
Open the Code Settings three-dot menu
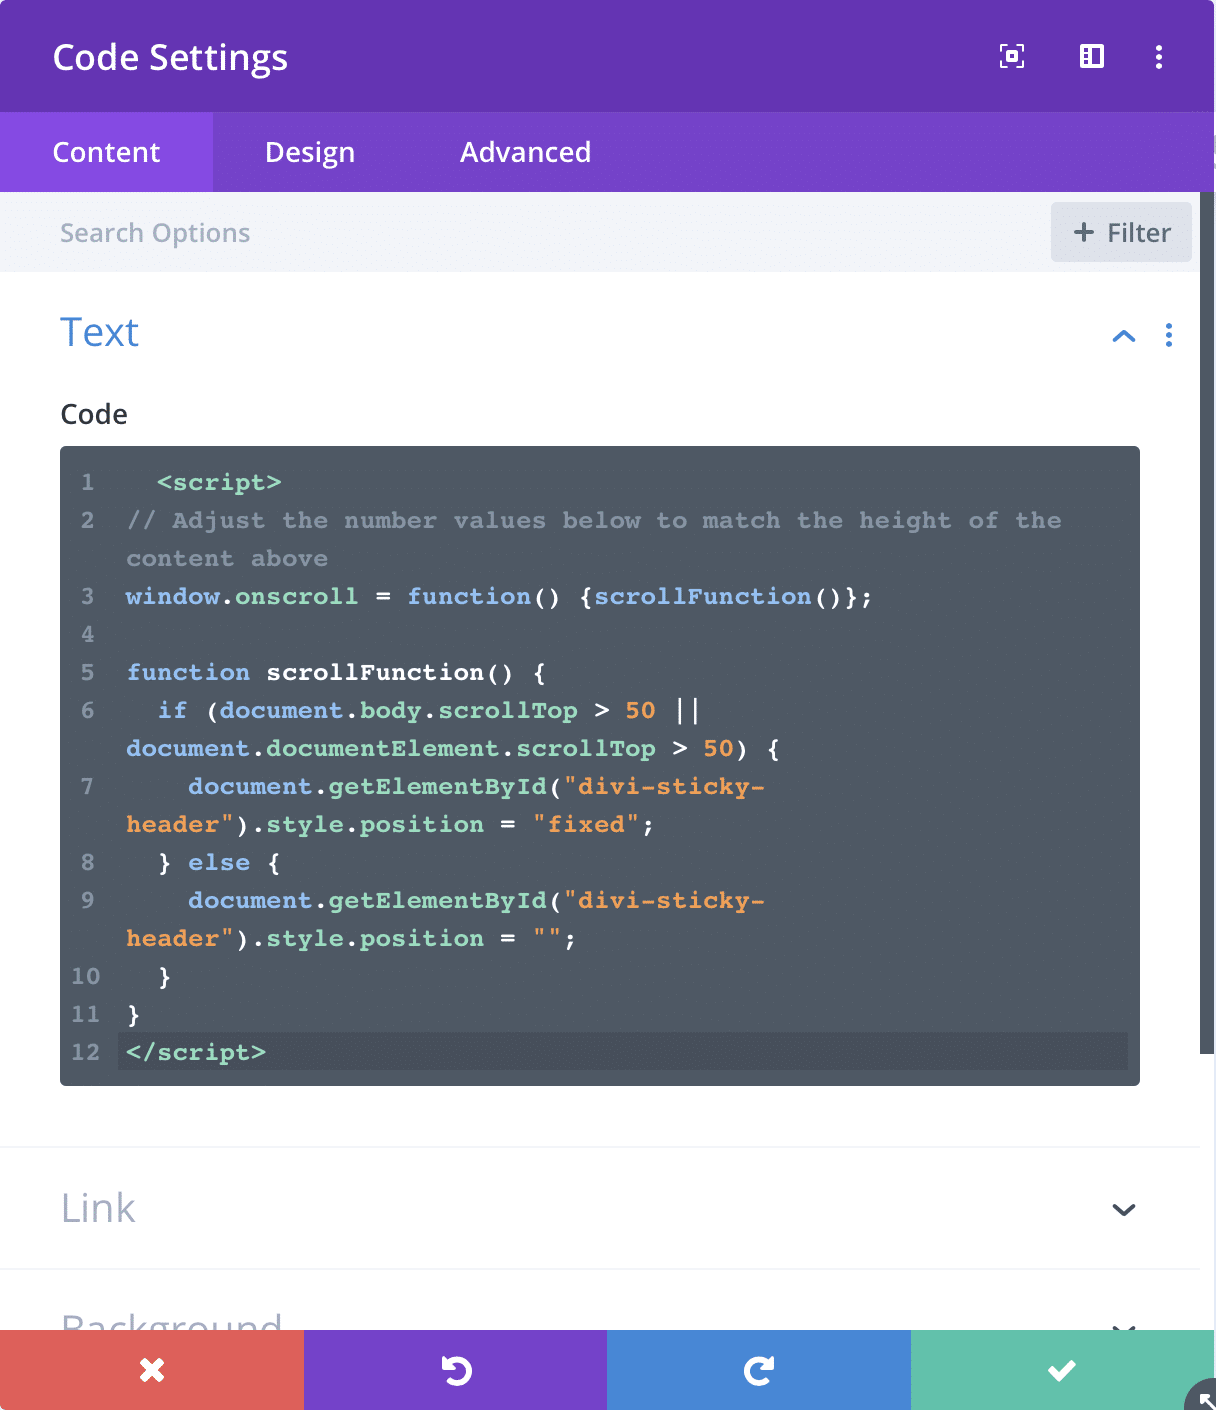[1159, 57]
